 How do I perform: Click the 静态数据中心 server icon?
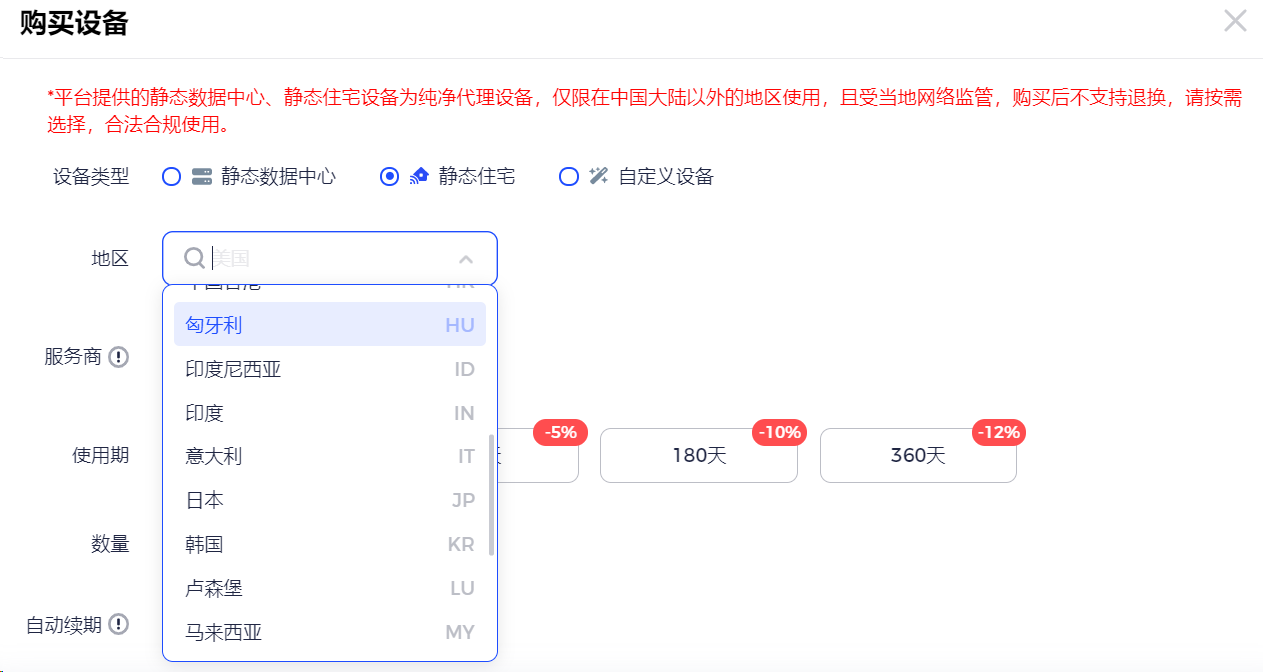(x=202, y=177)
